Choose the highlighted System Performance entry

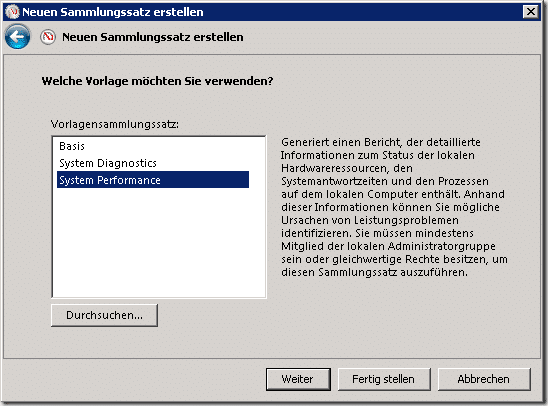[x=153, y=180]
